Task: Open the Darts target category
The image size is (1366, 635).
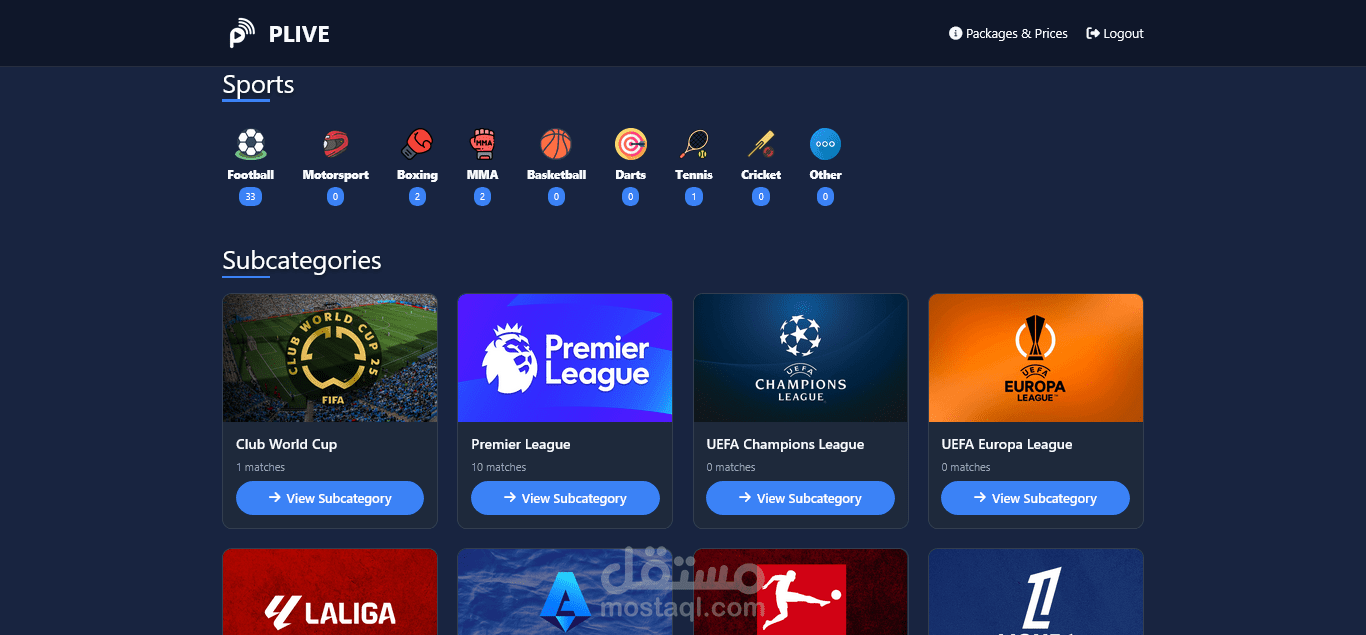Action: [x=630, y=144]
